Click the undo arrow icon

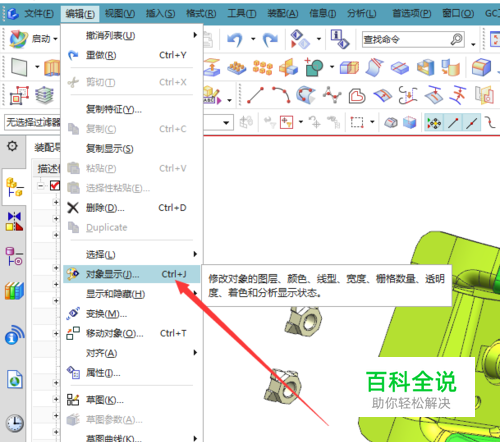click(235, 40)
